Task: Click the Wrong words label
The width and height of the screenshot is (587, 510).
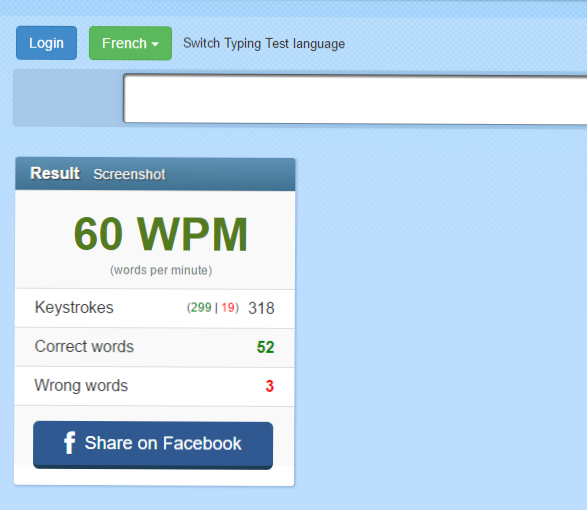Action: pyautogui.click(x=81, y=386)
